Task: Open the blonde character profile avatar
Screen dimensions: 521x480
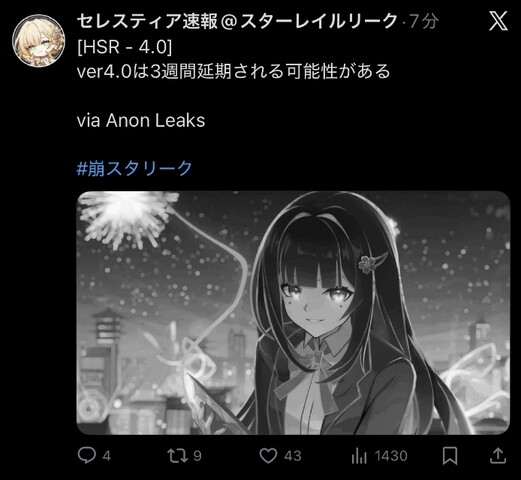Action: [x=39, y=40]
